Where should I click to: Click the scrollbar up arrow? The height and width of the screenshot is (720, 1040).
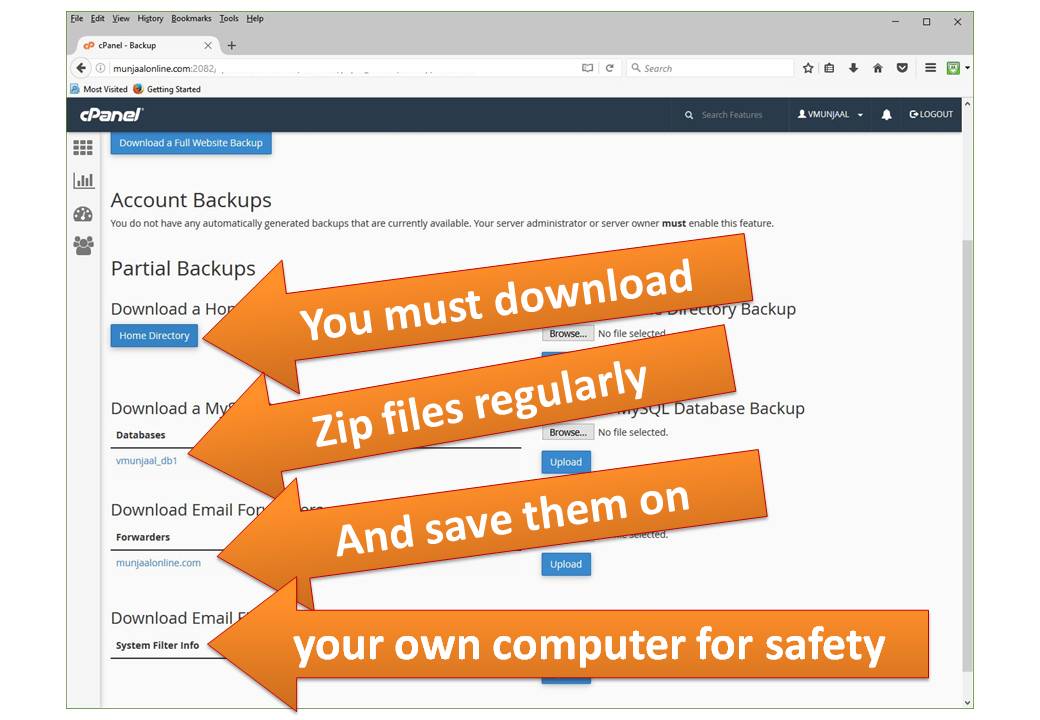click(x=967, y=104)
